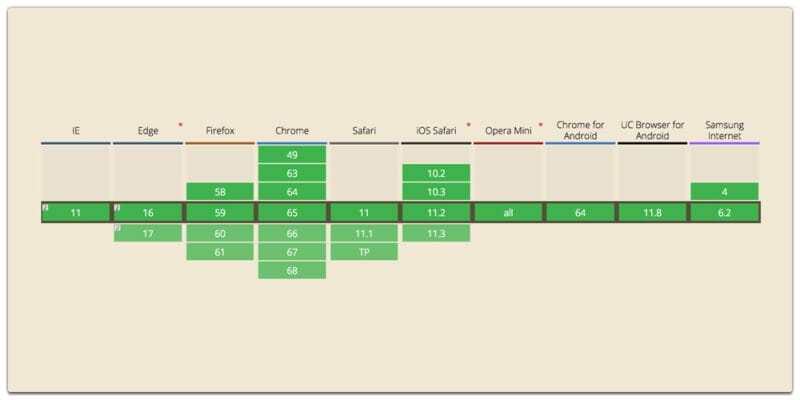Click the red asterisk beside Opera Mini header
The width and height of the screenshot is (800, 400).
coord(540,125)
